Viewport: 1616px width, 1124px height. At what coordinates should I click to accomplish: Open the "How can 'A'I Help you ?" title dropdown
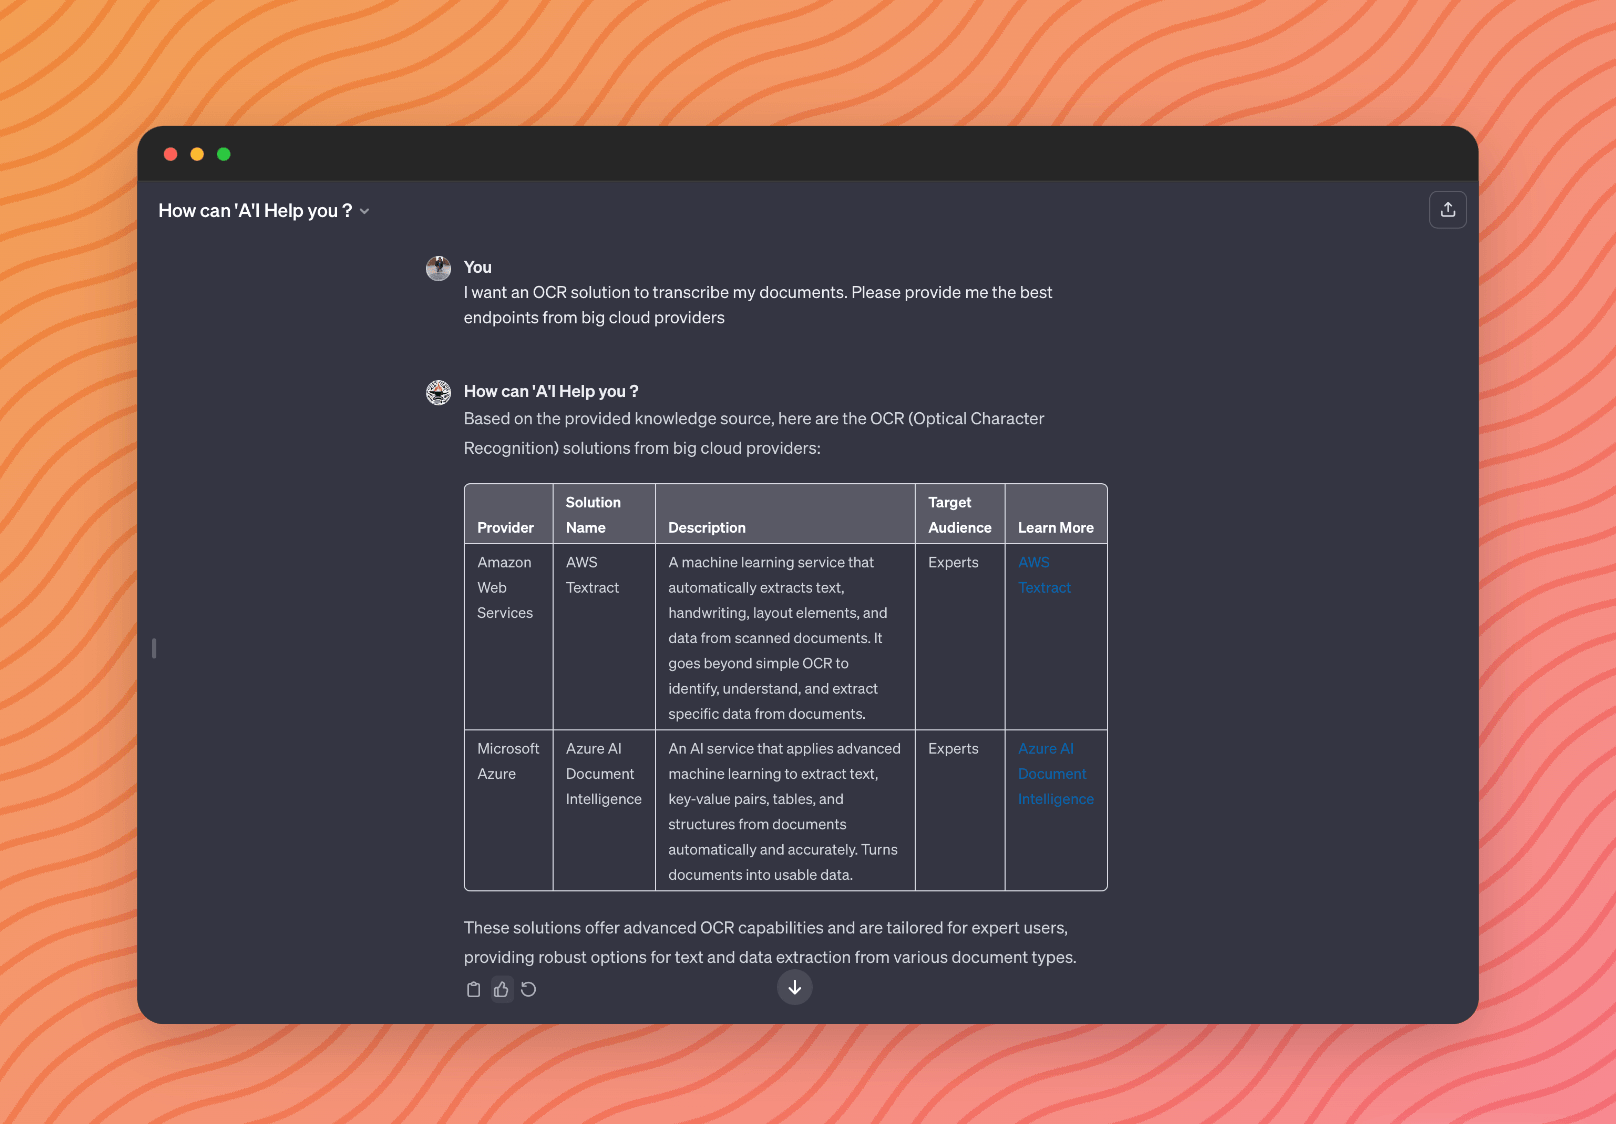(x=264, y=211)
